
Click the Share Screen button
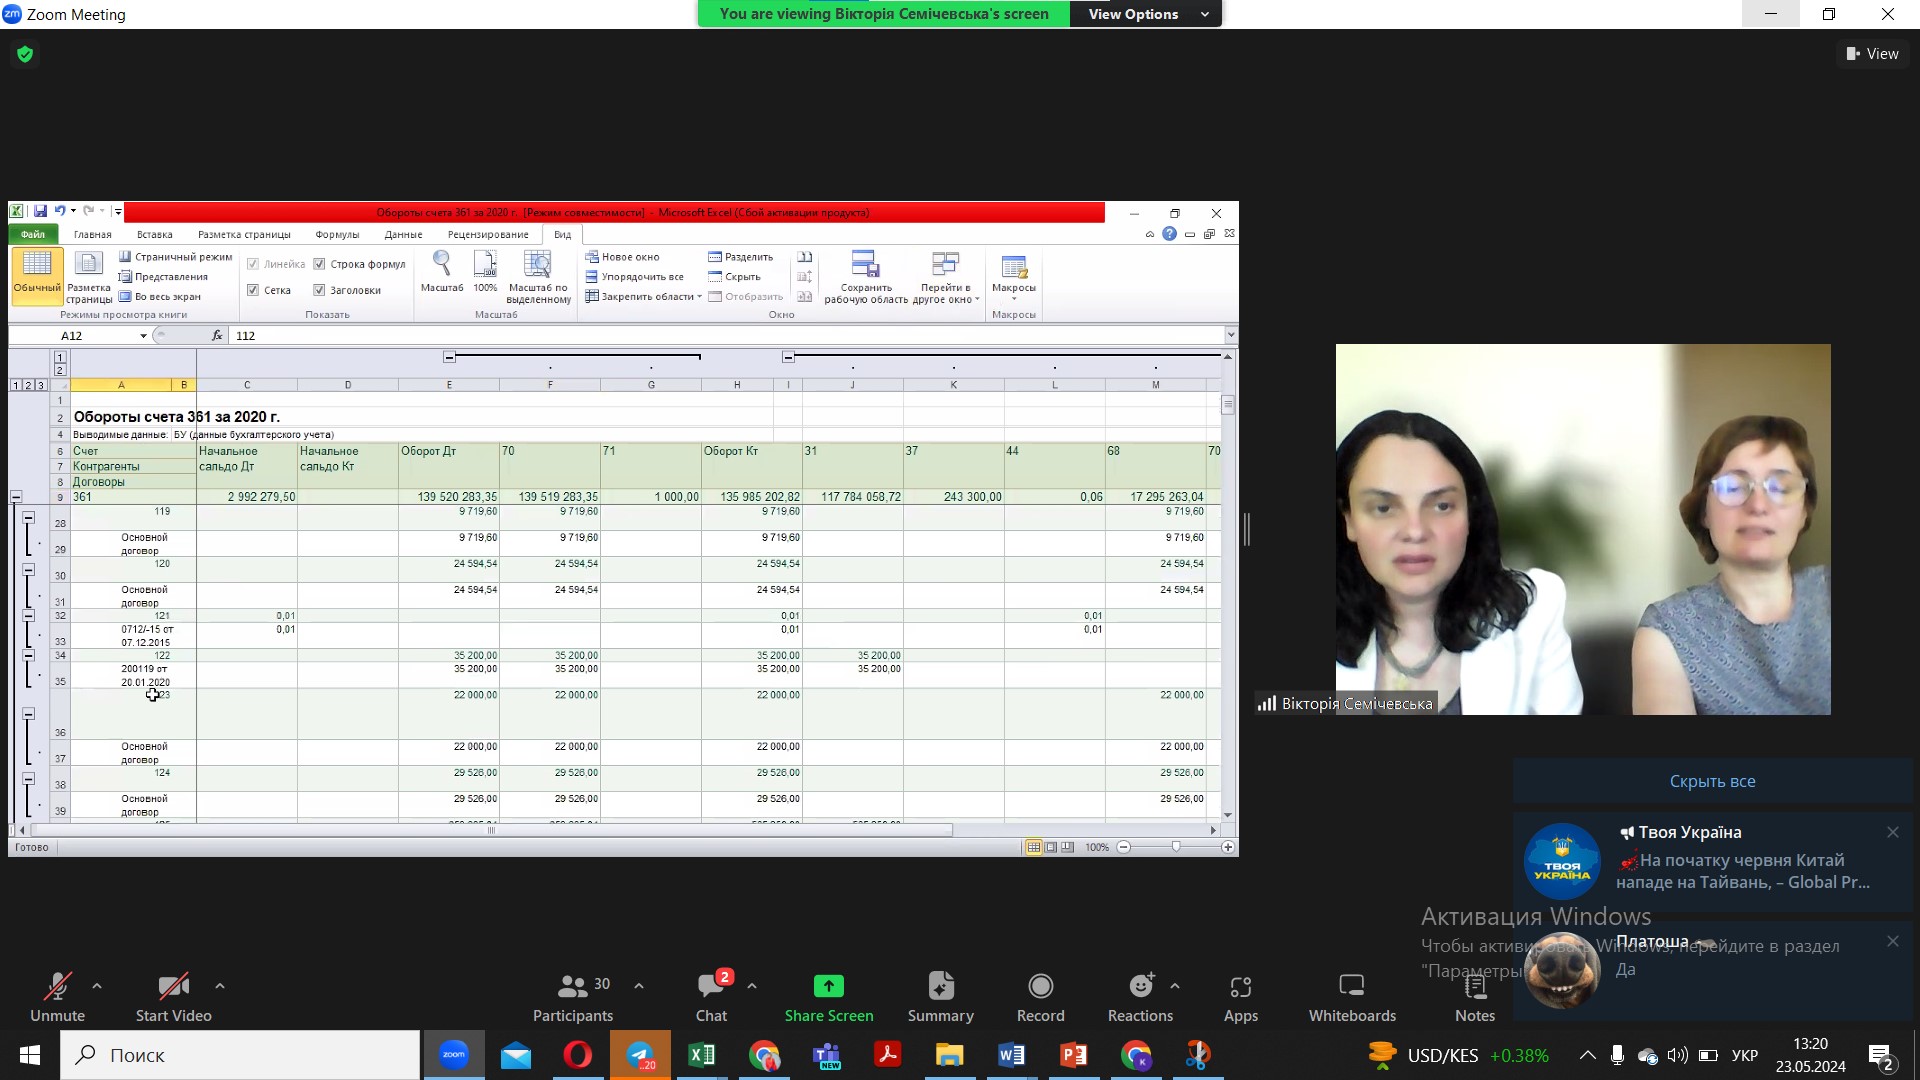[829, 997]
